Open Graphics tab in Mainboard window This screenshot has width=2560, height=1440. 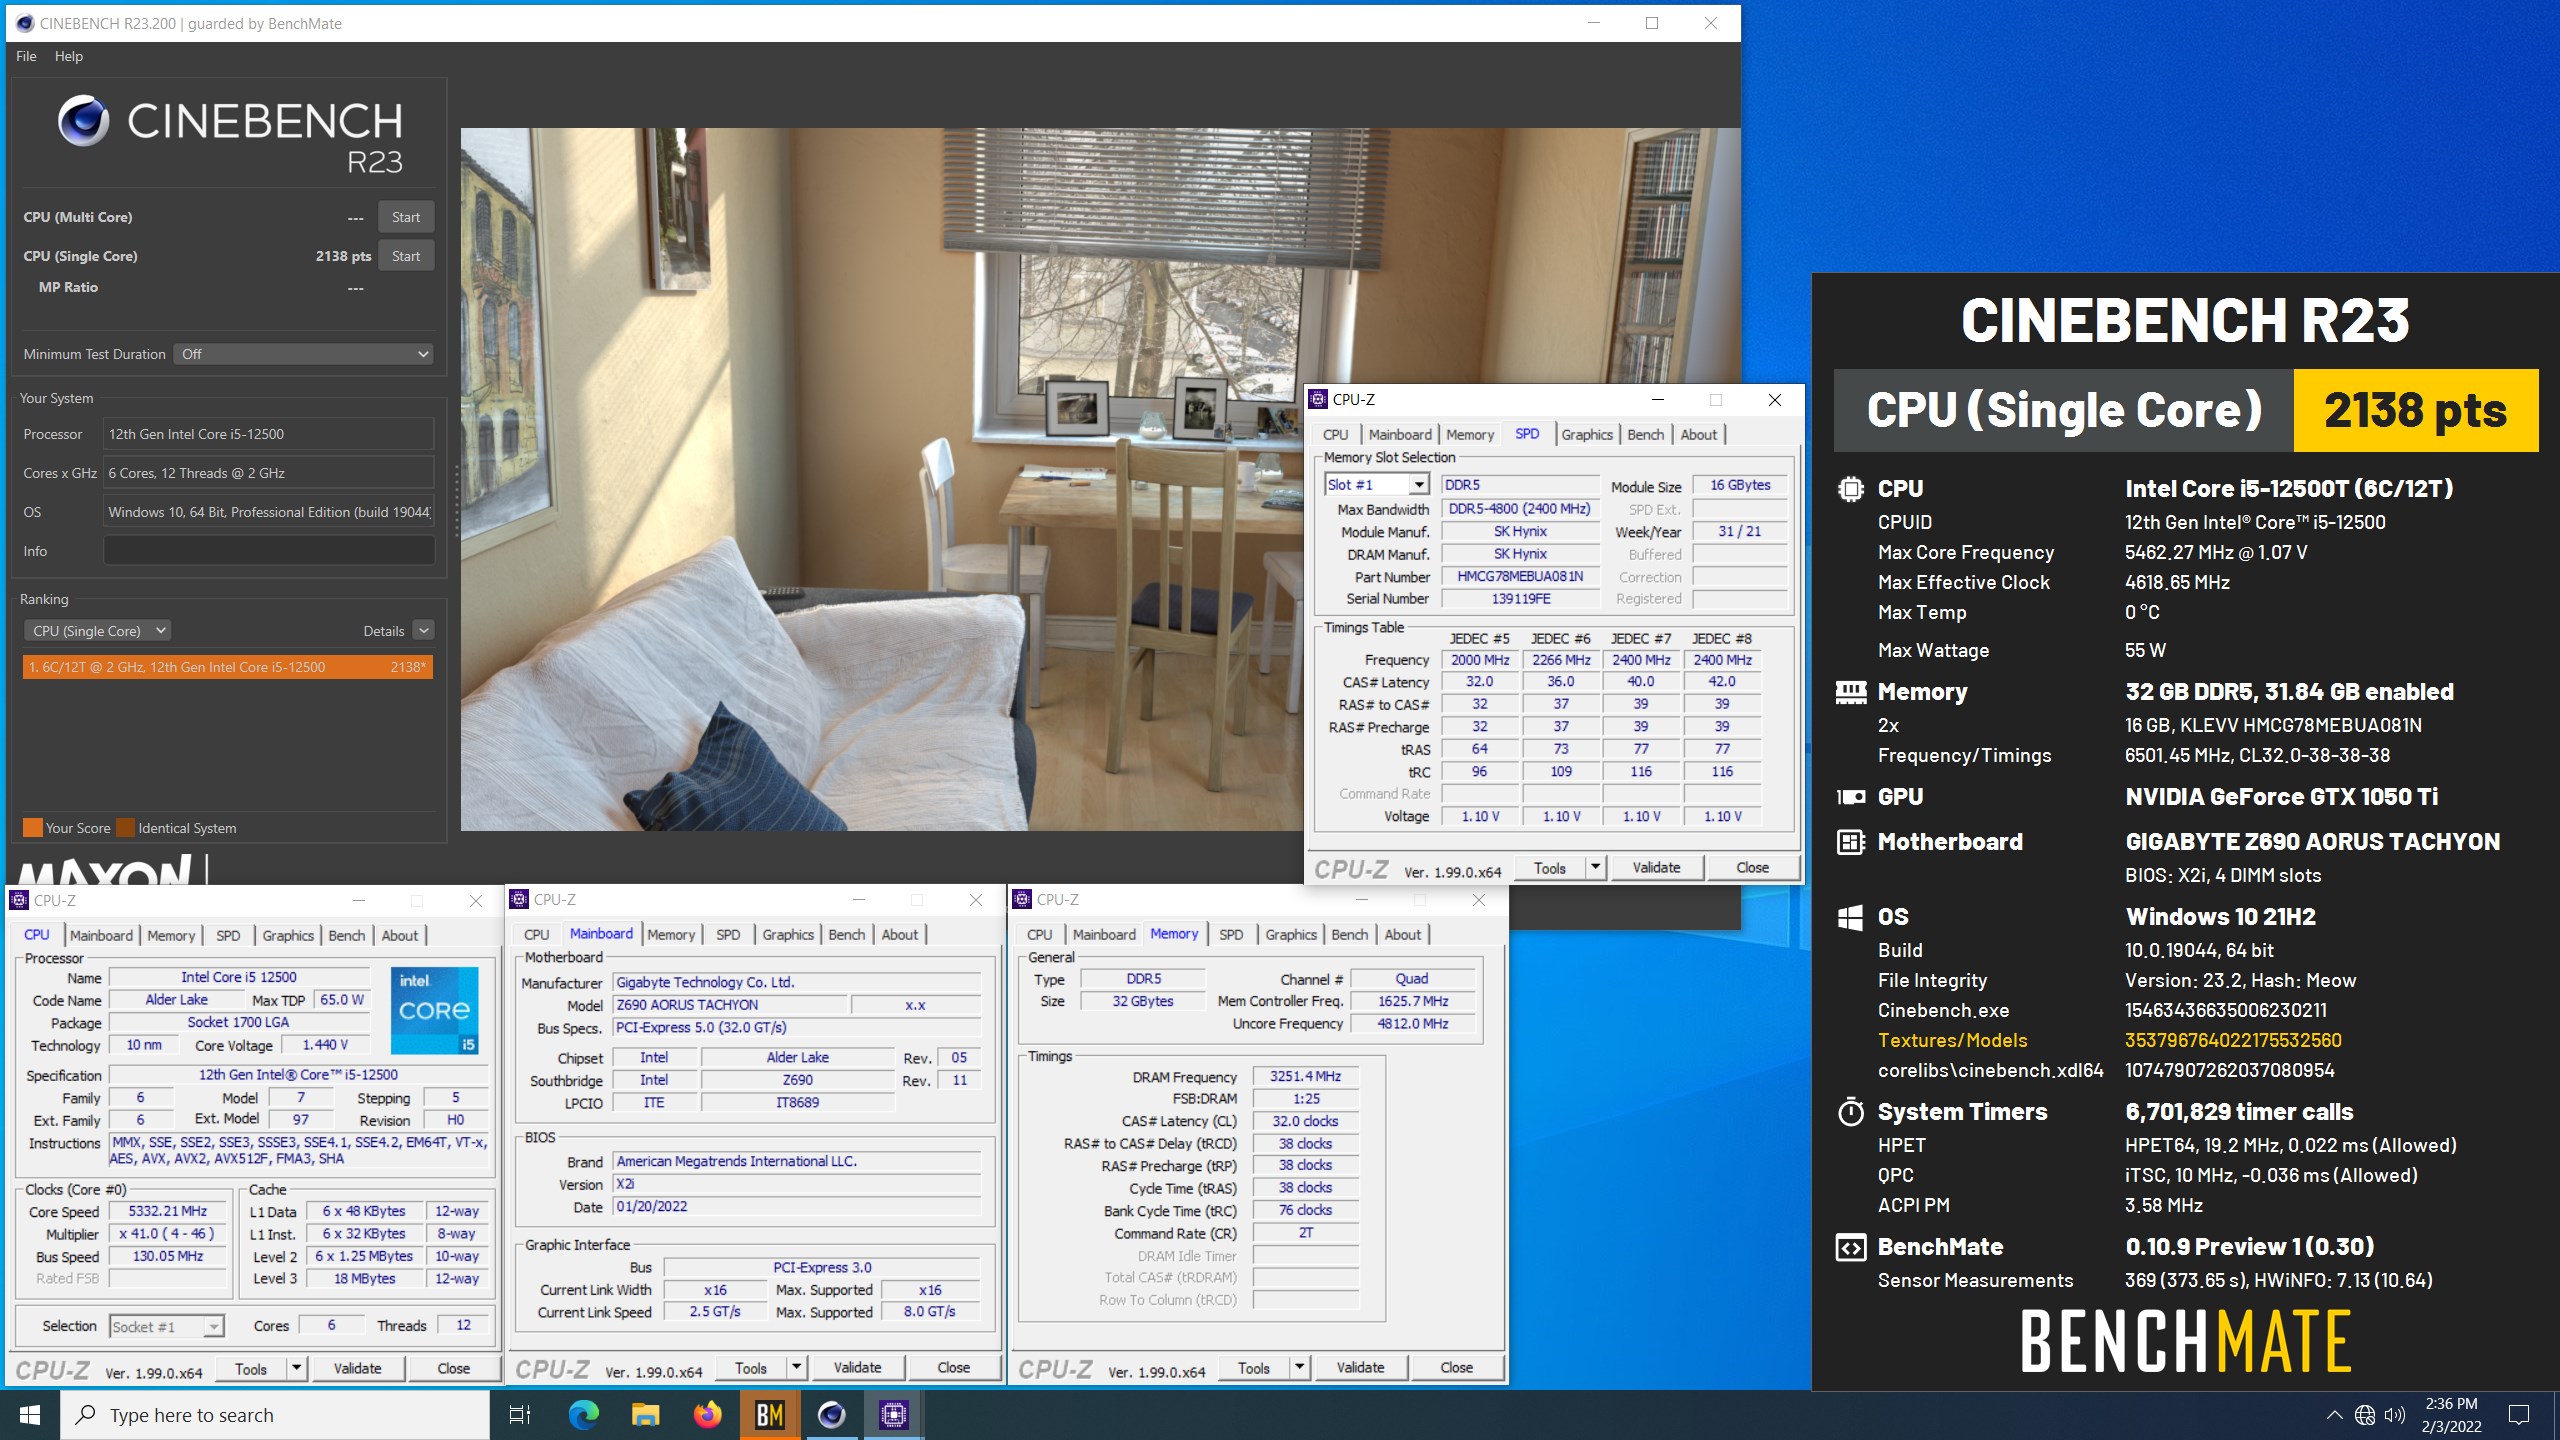[x=788, y=934]
